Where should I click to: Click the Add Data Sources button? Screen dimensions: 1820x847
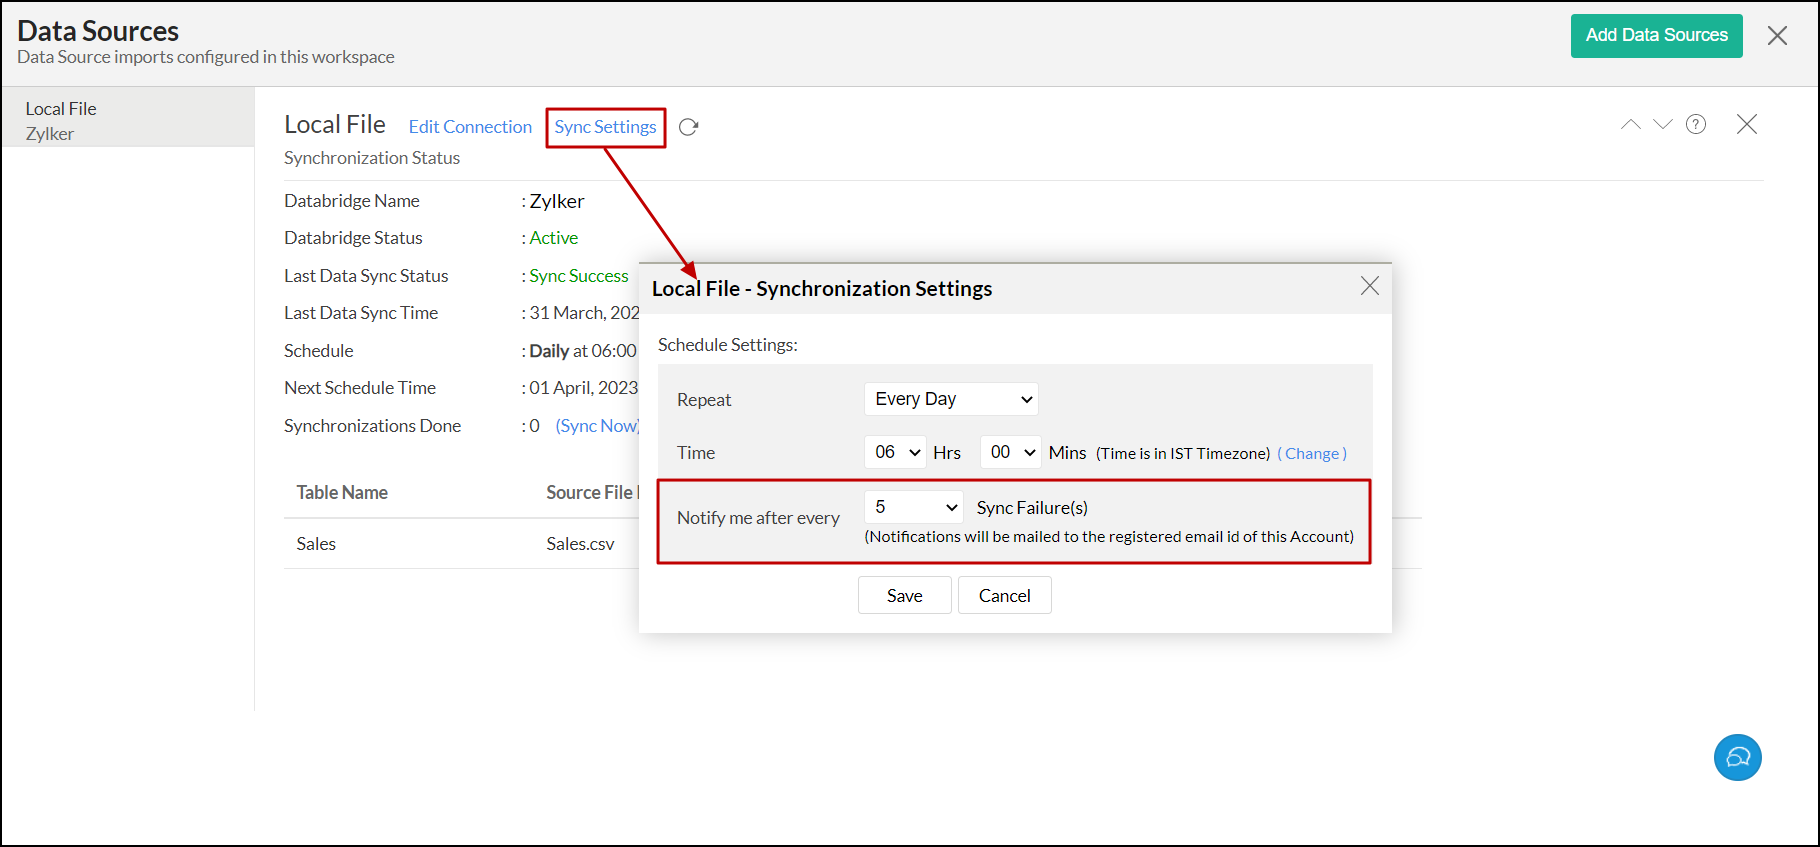(x=1656, y=36)
